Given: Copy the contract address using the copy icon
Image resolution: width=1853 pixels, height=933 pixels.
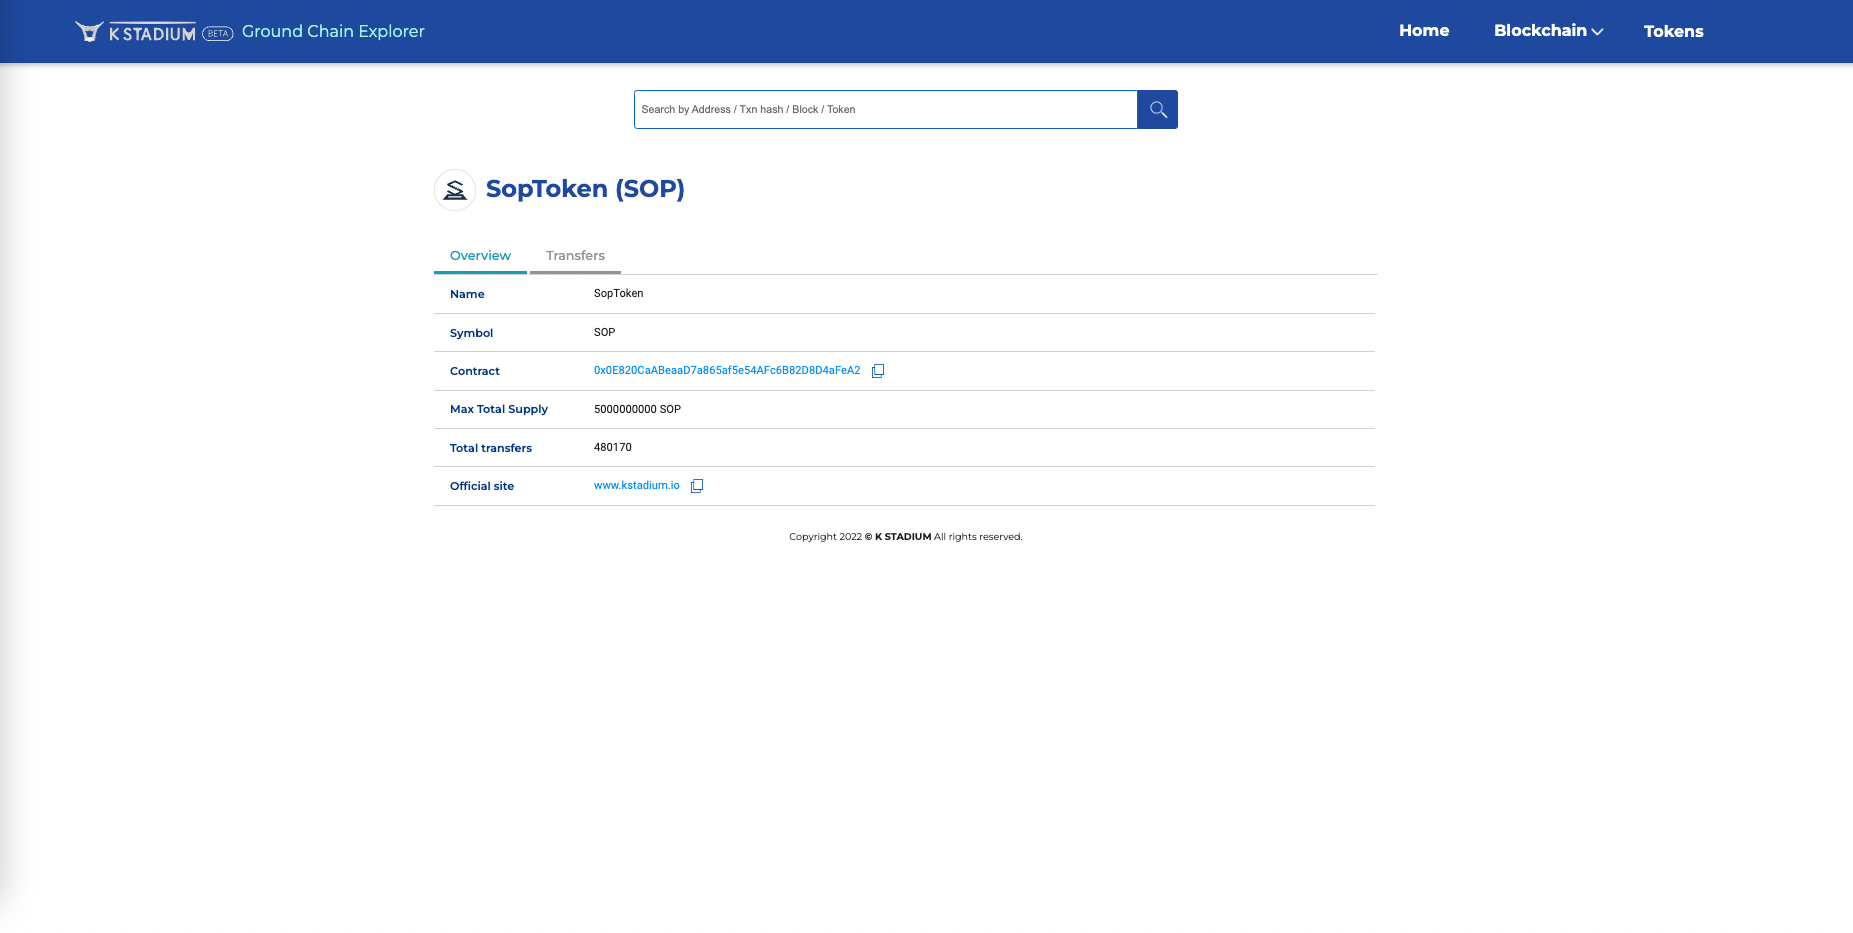Looking at the screenshot, I should [878, 371].
